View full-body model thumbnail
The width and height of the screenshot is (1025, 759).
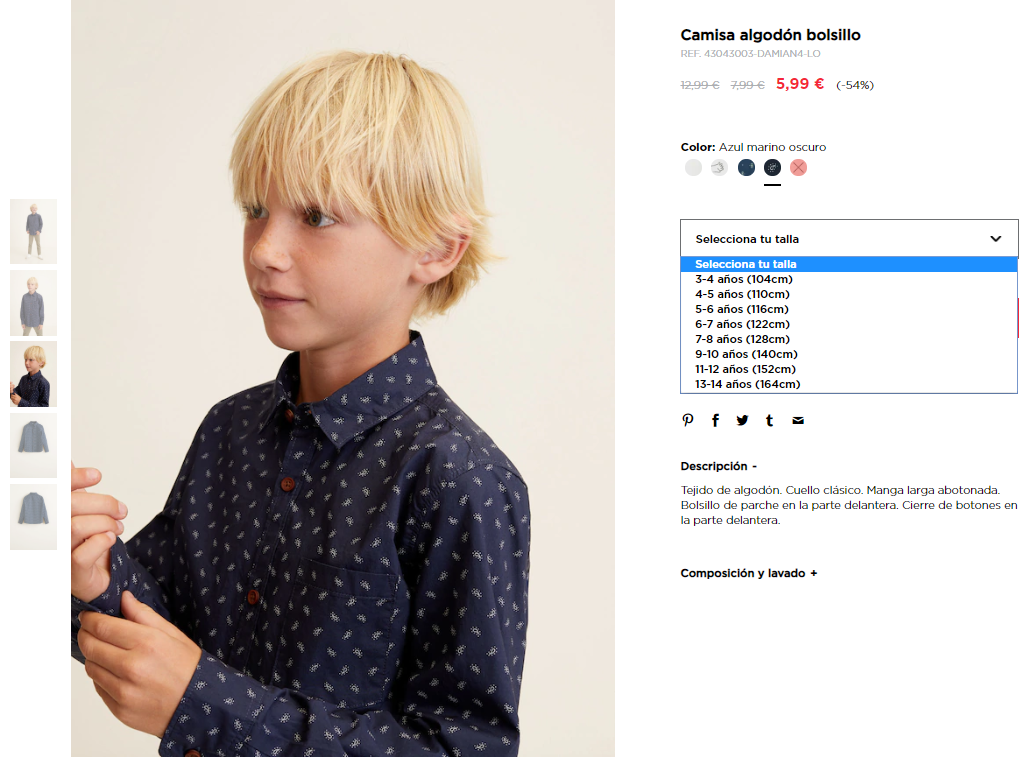33,231
